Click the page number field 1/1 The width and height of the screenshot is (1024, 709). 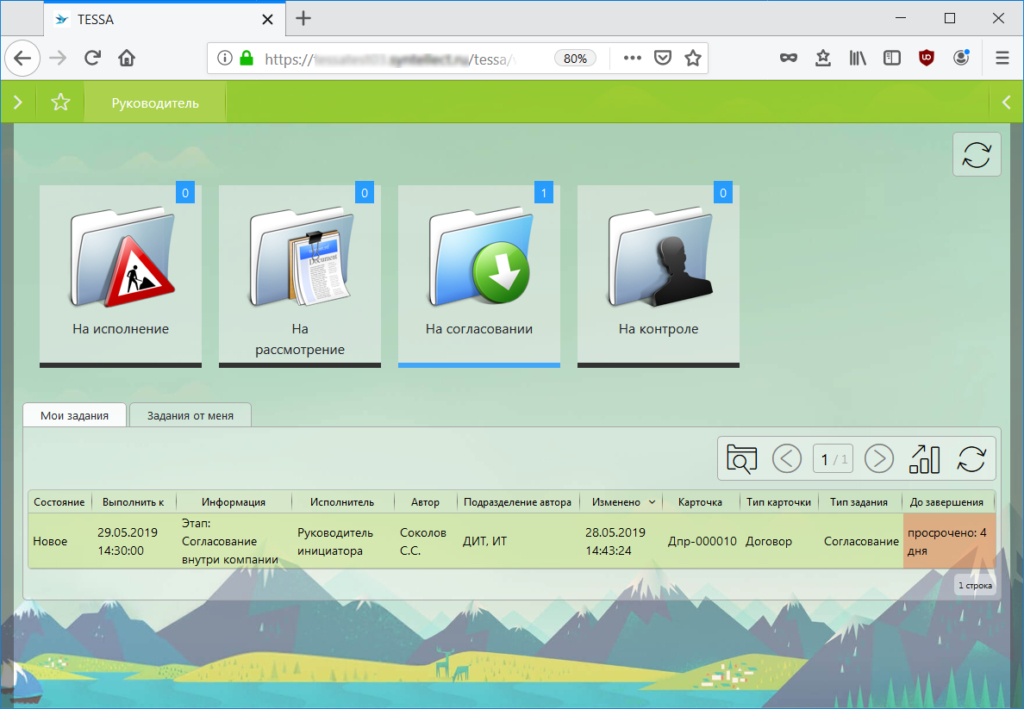(x=833, y=459)
